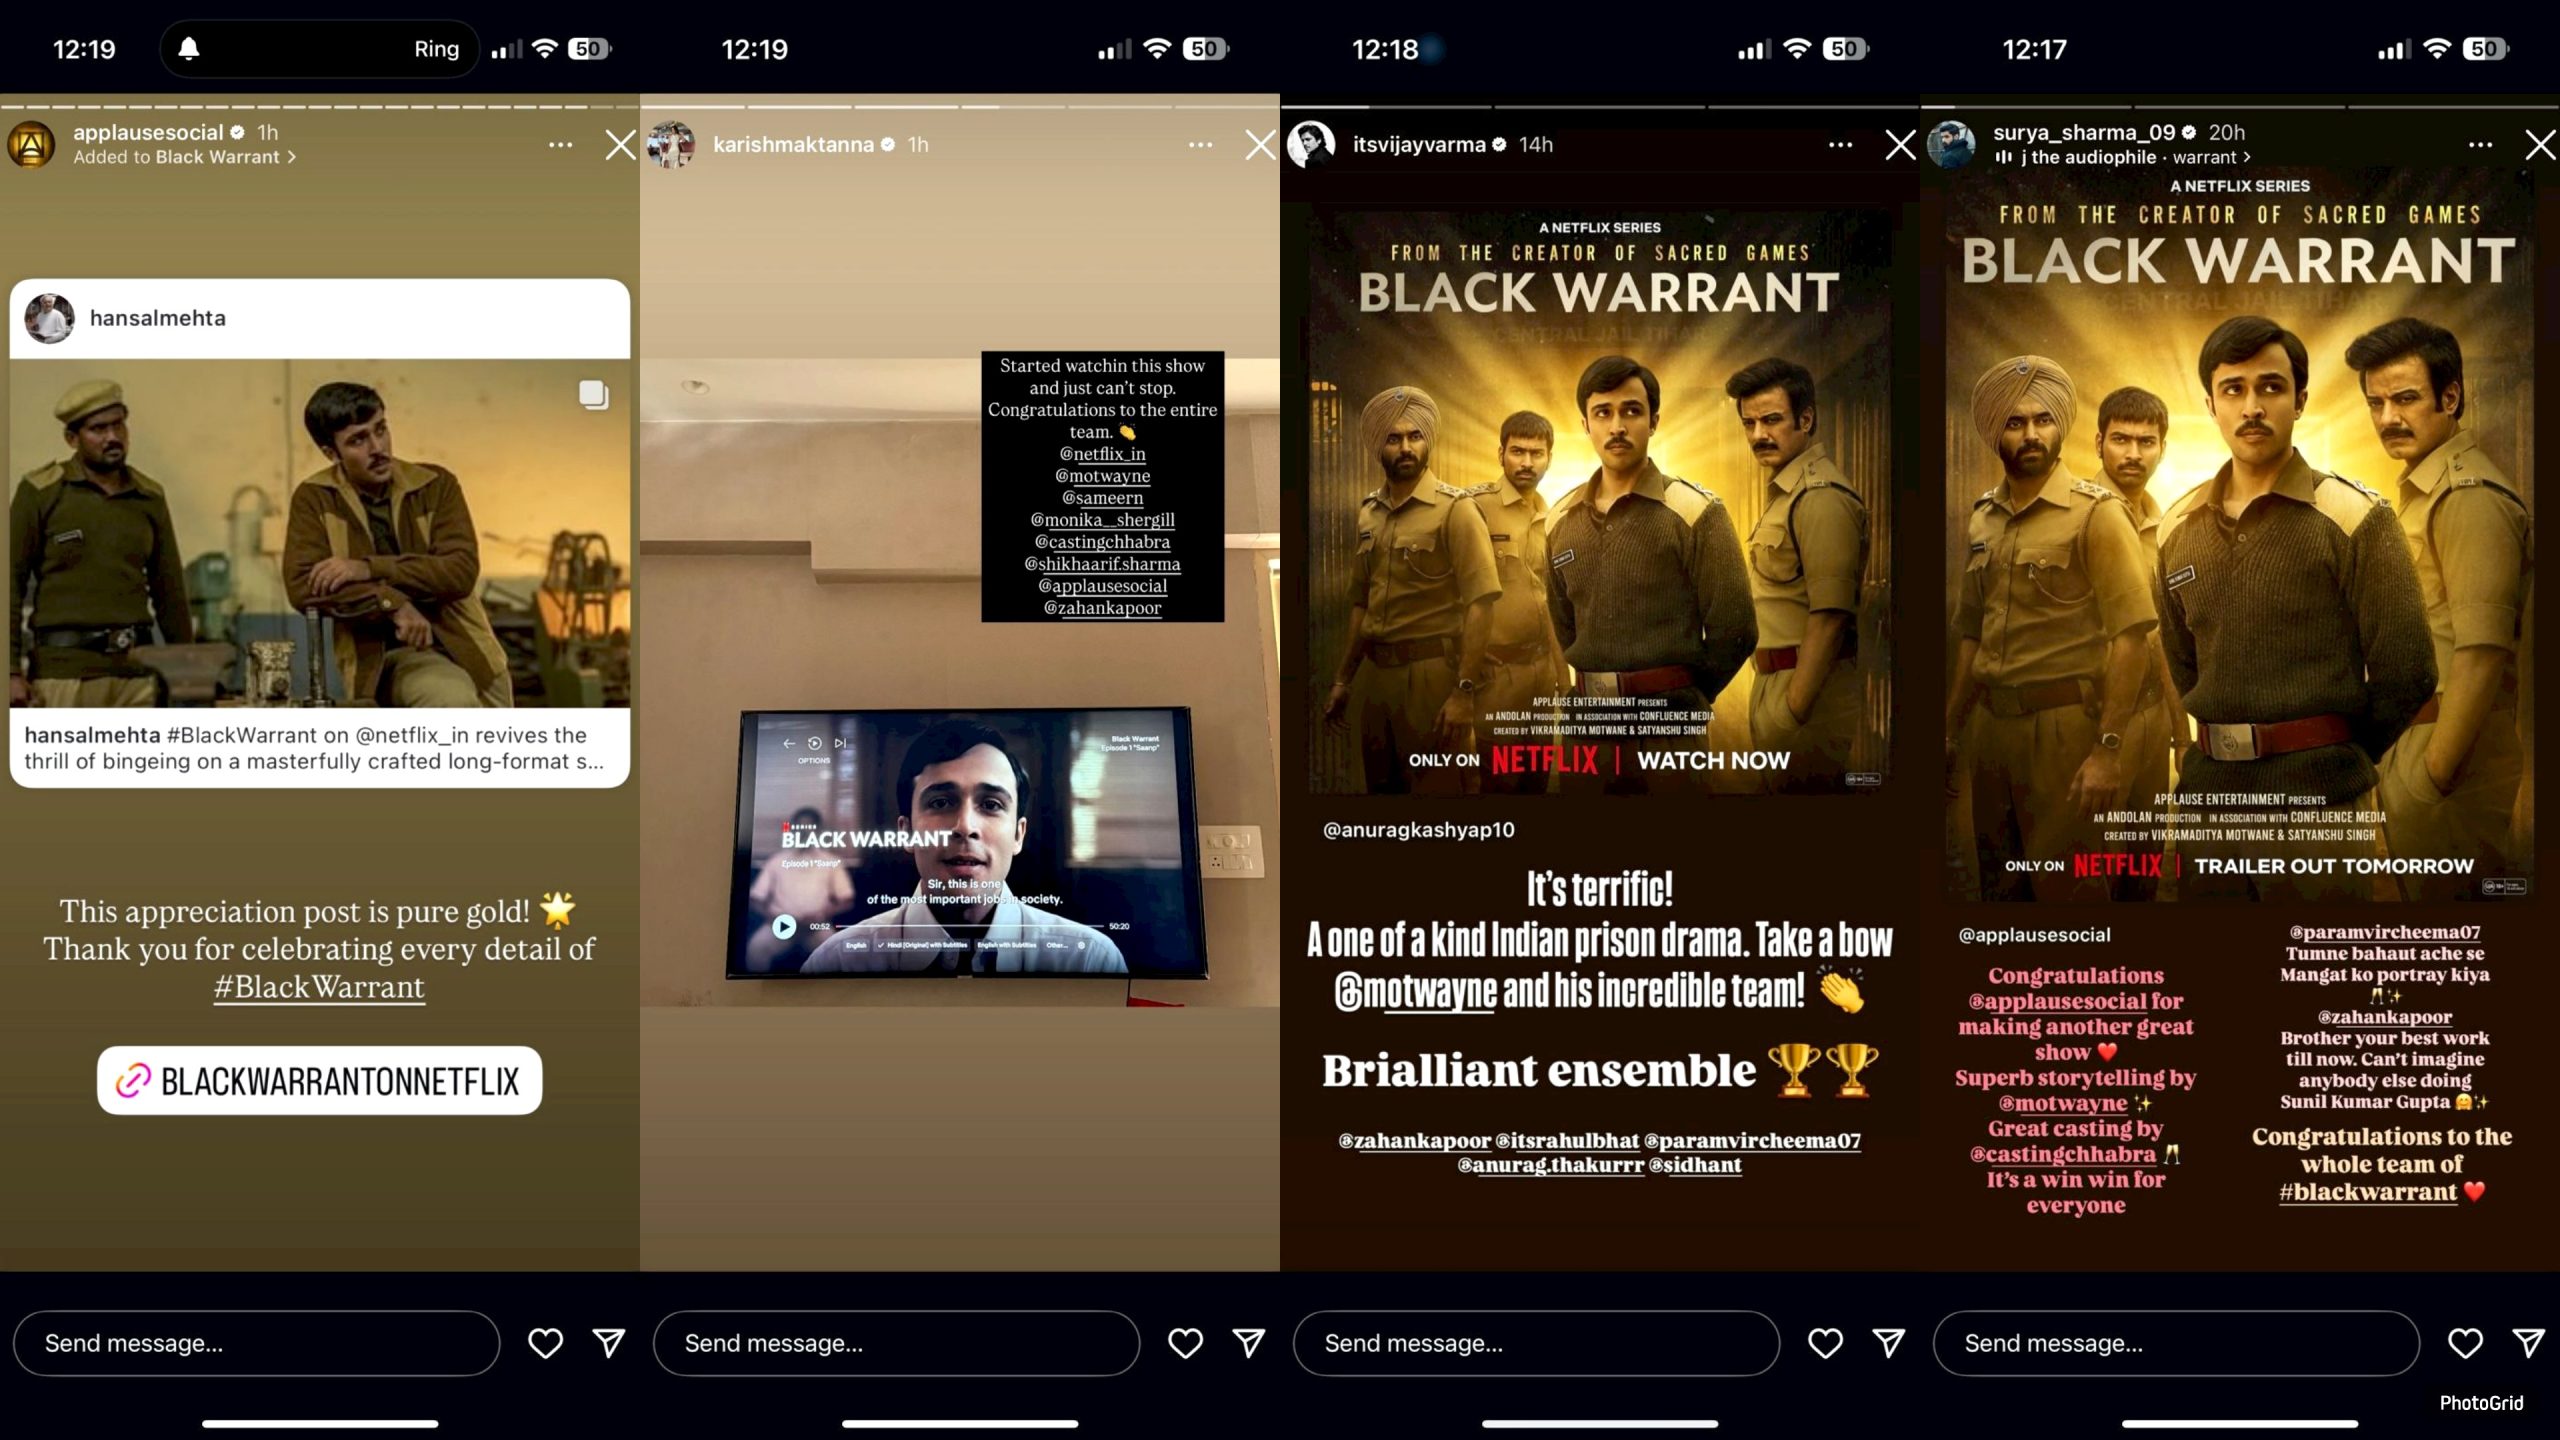
Task: Like the surya_sharma_09 story with heart
Action: click(2465, 1343)
